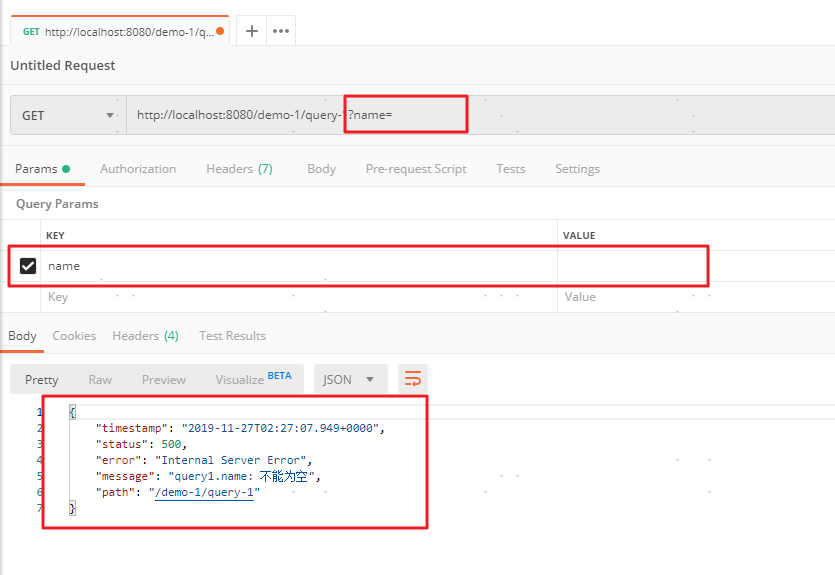Open the GET method dropdown
This screenshot has height=575, width=835.
tap(68, 116)
